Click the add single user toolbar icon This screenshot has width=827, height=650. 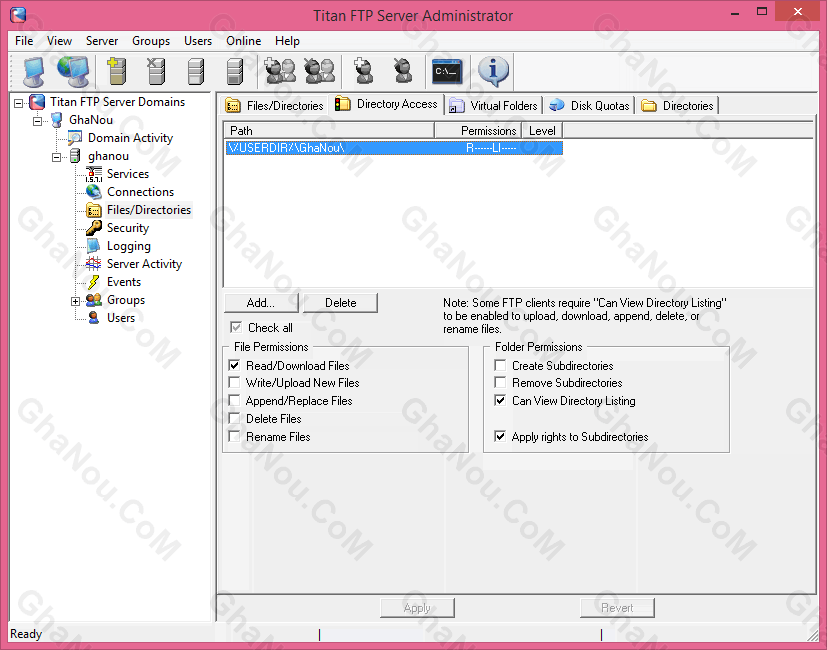pyautogui.click(x=363, y=71)
